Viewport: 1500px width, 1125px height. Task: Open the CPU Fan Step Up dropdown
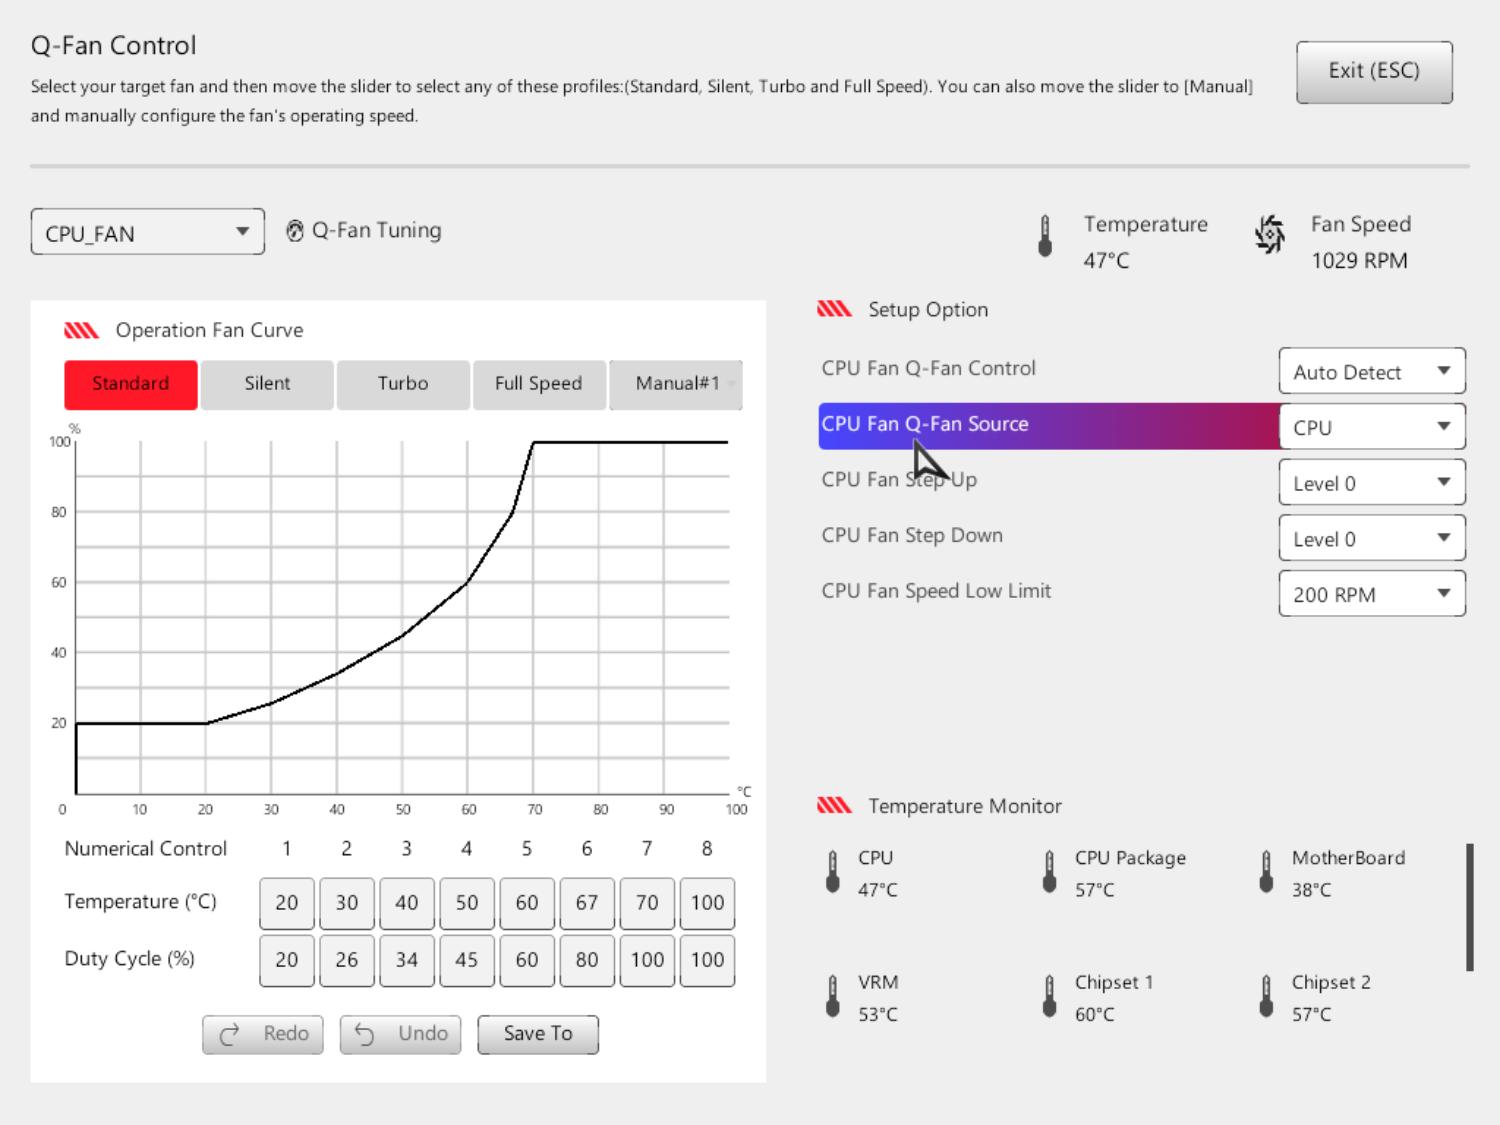pos(1371,483)
